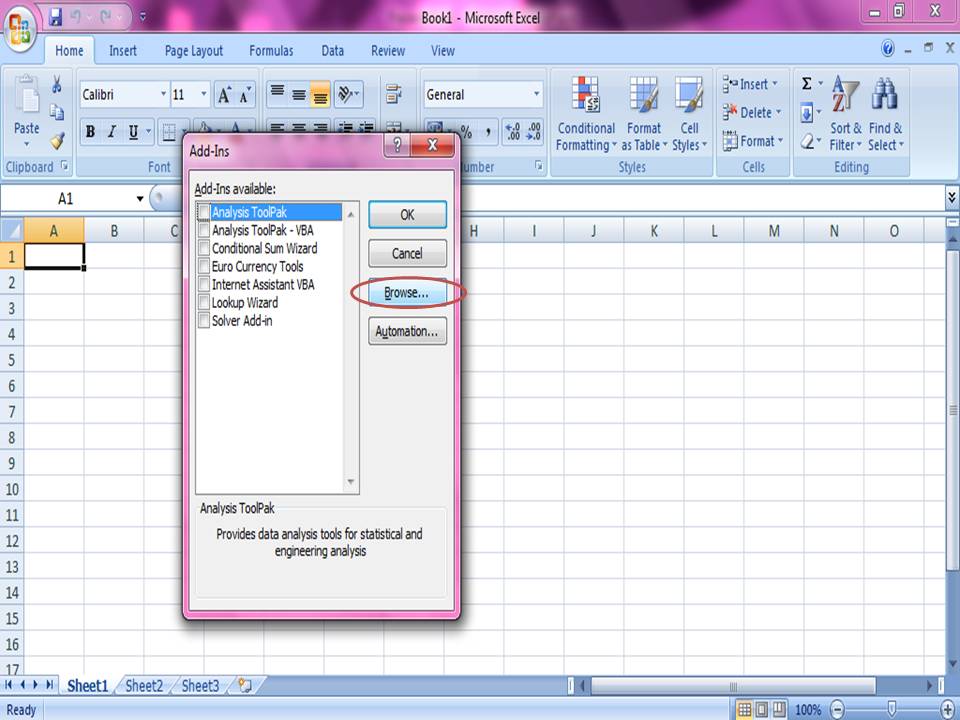The width and height of the screenshot is (960, 720).
Task: Expand the General number format dropdown
Action: [536, 94]
